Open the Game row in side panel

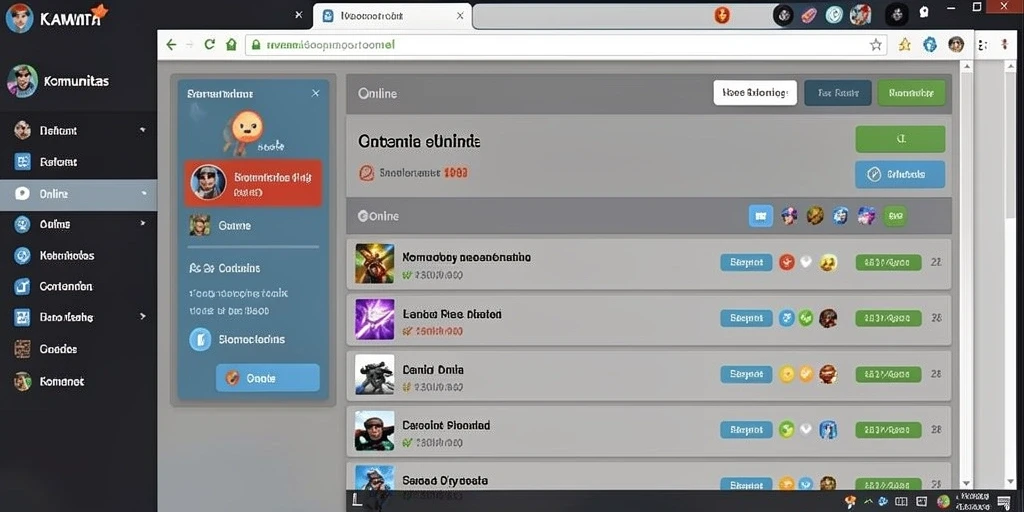[x=253, y=225]
